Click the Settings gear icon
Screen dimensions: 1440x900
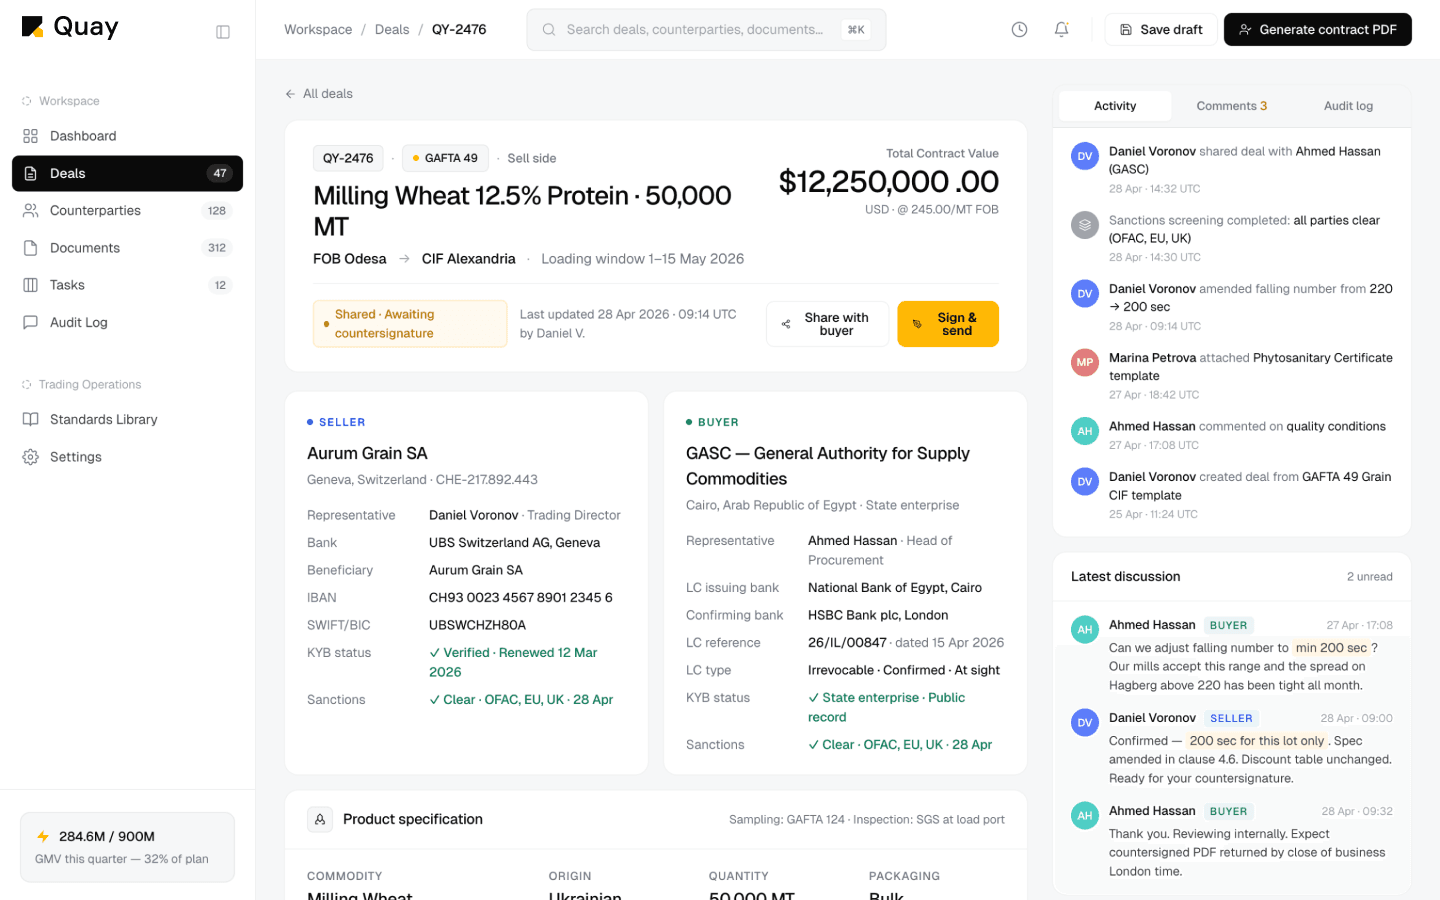[x=31, y=457]
